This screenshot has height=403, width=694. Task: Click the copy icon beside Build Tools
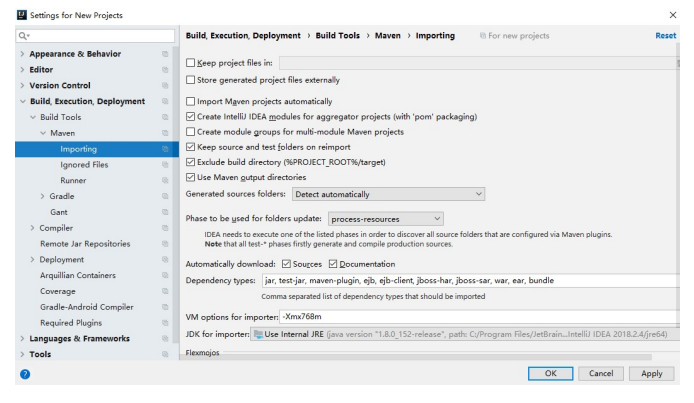coord(165,117)
